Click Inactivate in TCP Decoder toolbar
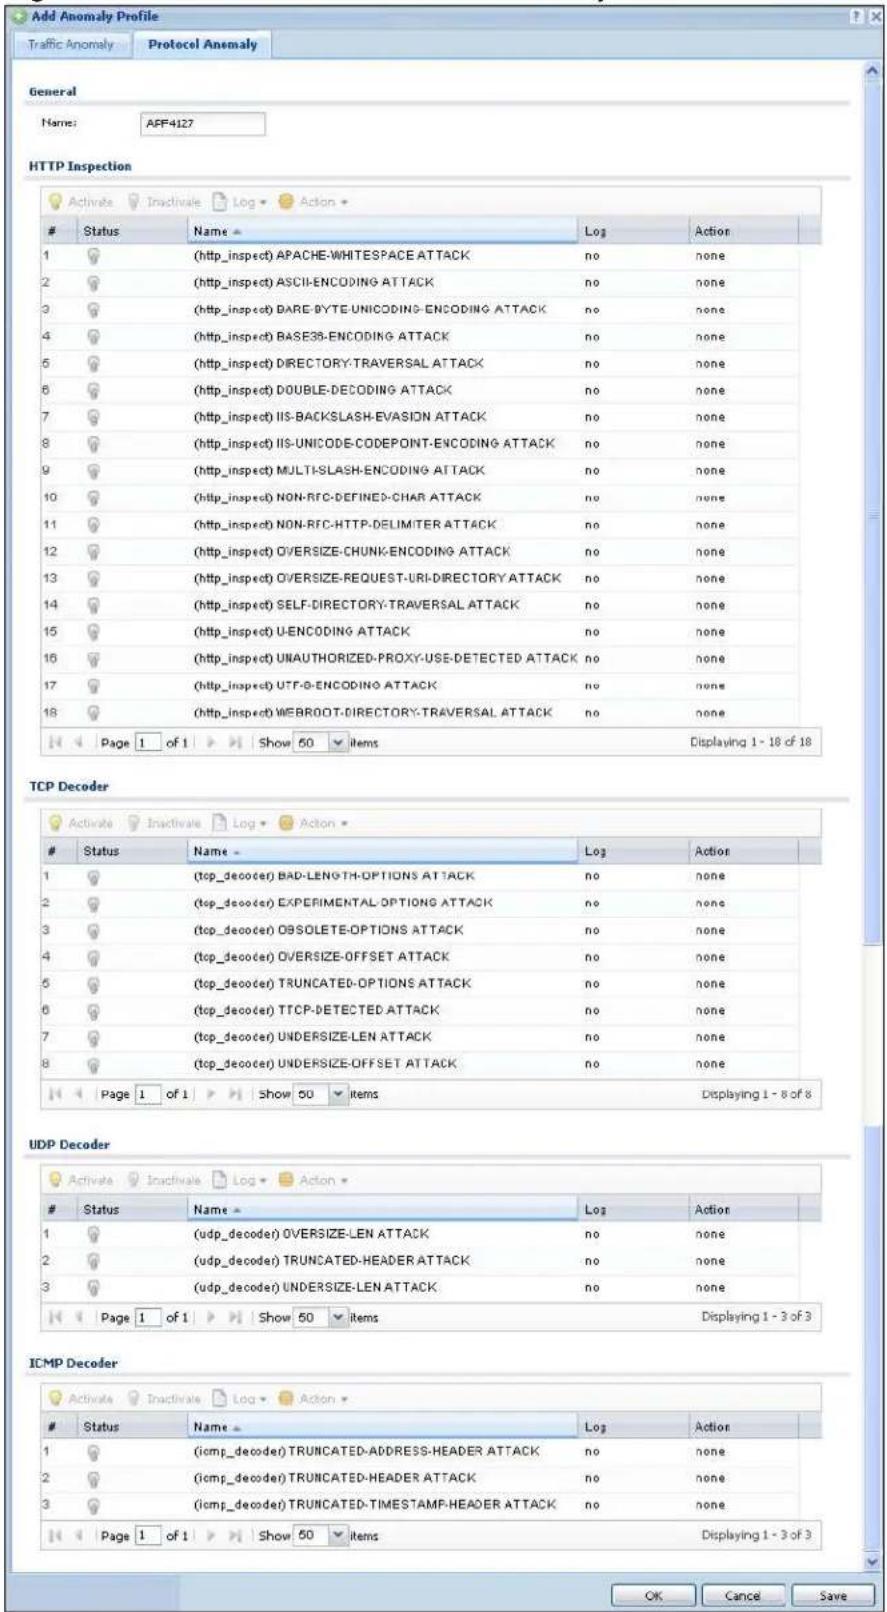 click(165, 823)
